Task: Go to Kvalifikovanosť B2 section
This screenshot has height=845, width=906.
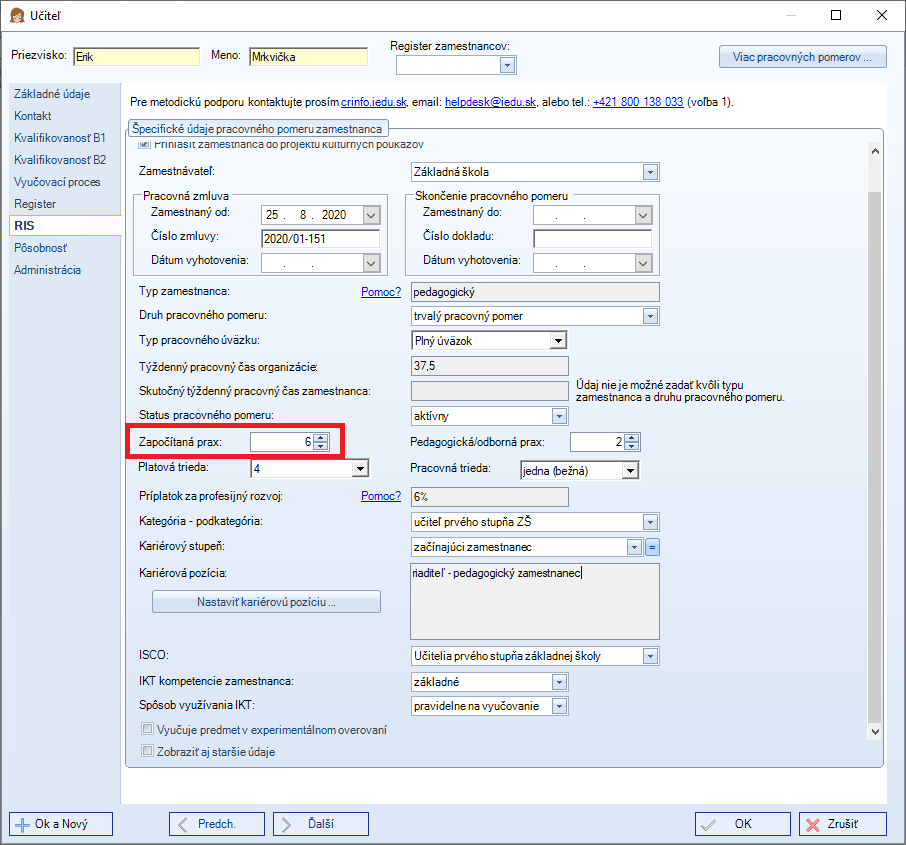Action: click(60, 160)
